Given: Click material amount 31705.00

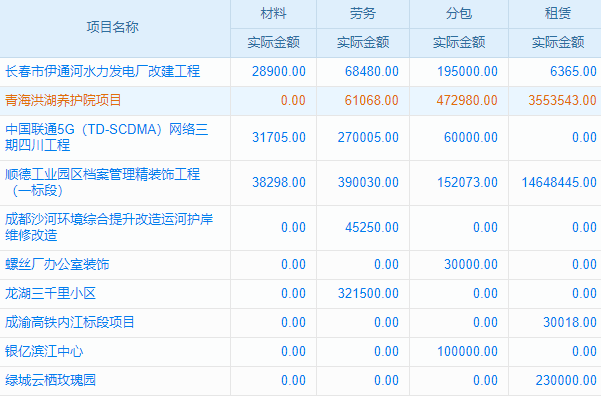Looking at the screenshot, I should tap(279, 137).
